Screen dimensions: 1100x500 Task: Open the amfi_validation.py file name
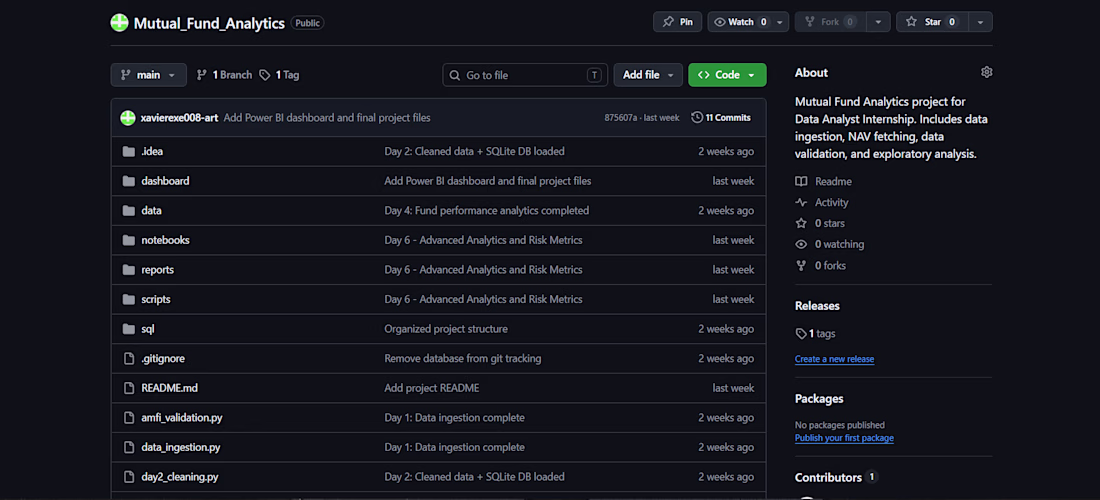coord(182,418)
